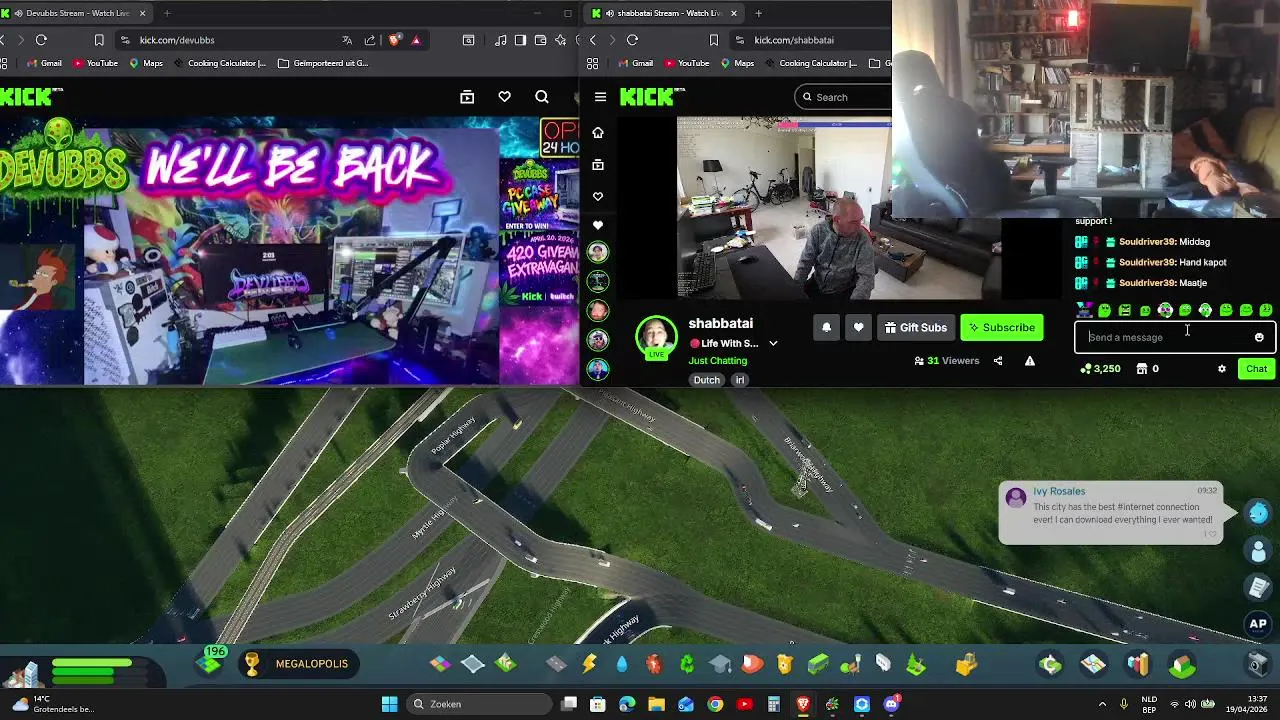This screenshot has width=1280, height=720.
Task: Open the MEGALOPOLIS milestone button
Action: [298, 664]
